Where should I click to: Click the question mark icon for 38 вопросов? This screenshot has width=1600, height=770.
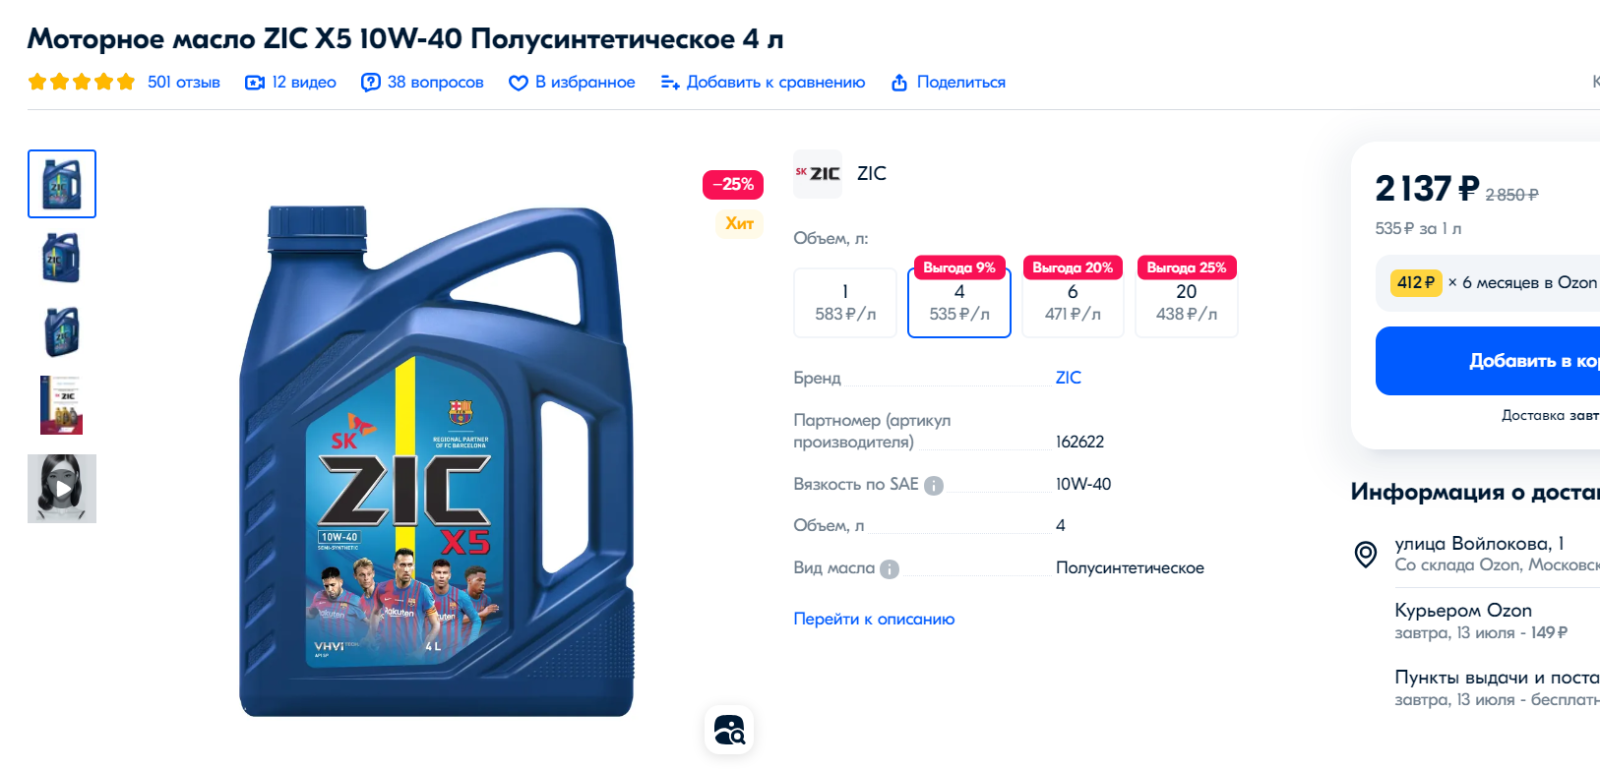coord(371,83)
